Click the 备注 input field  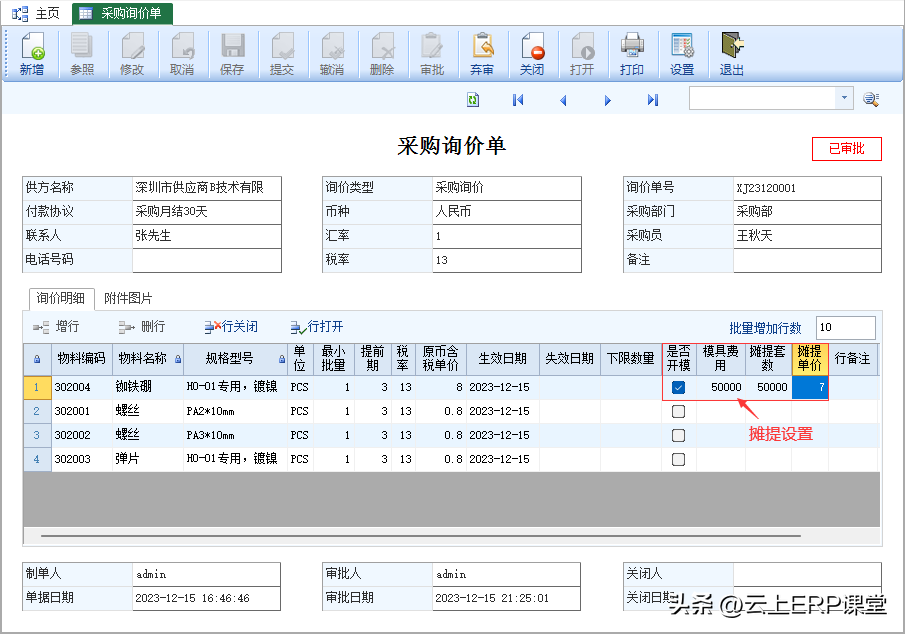(x=807, y=260)
